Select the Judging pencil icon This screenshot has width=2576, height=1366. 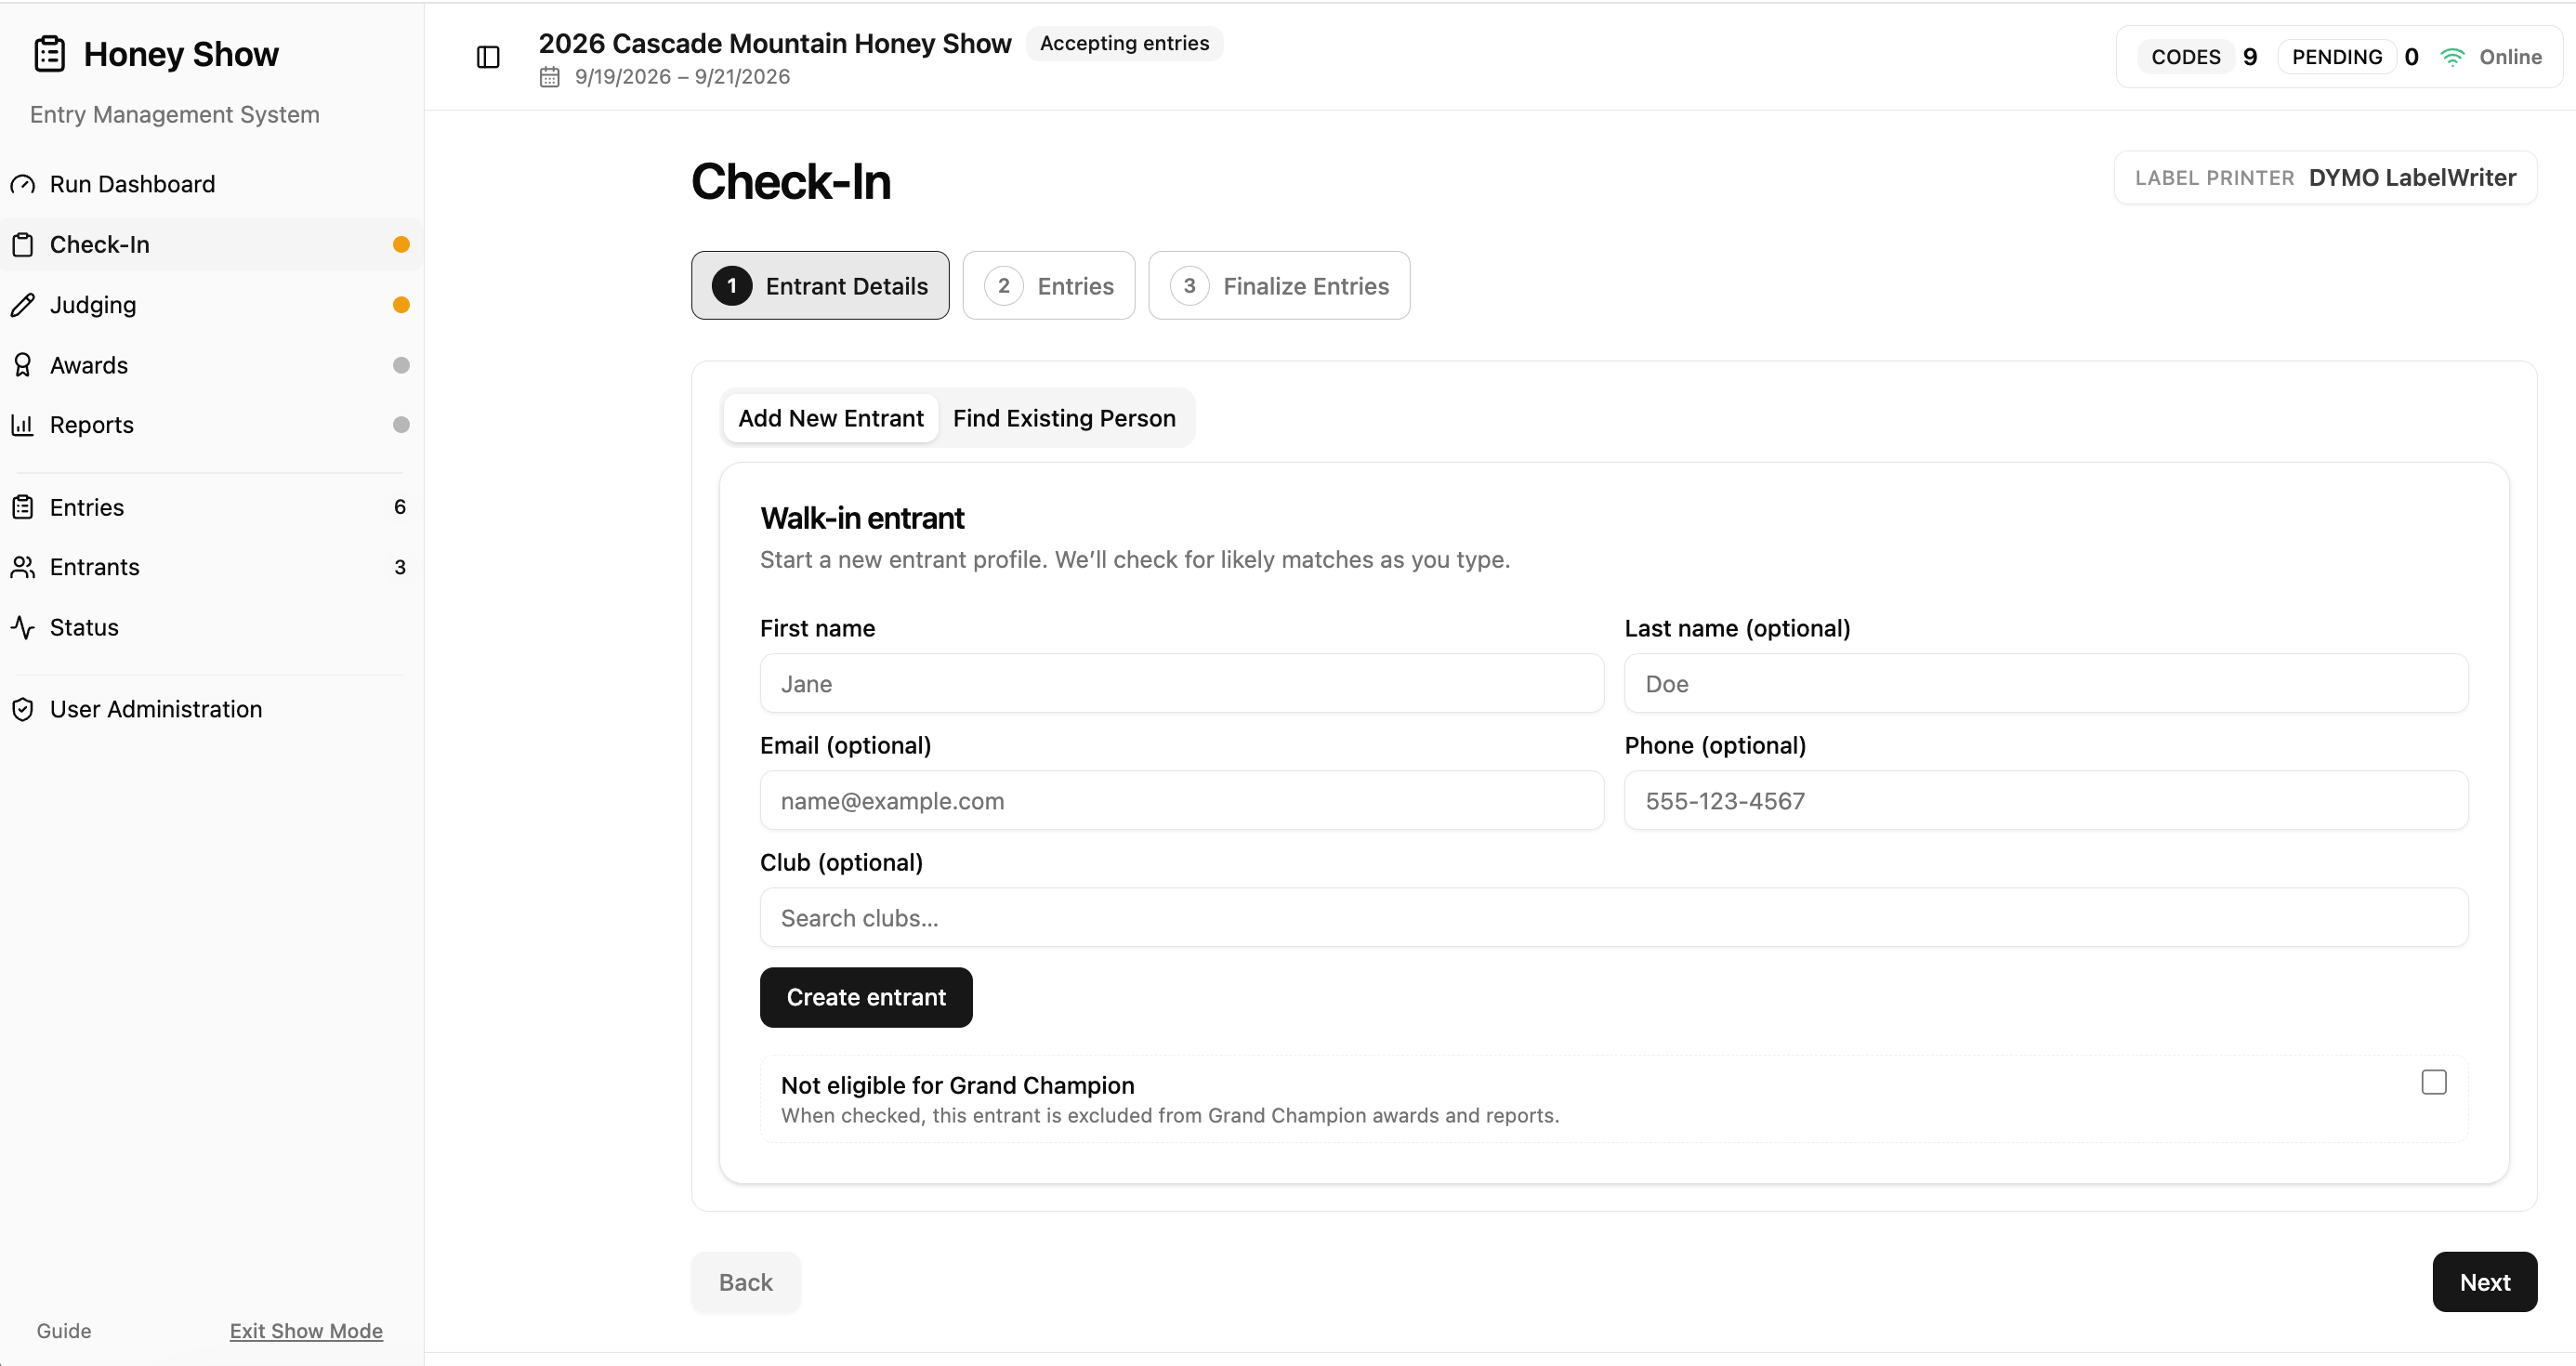pyautogui.click(x=23, y=305)
